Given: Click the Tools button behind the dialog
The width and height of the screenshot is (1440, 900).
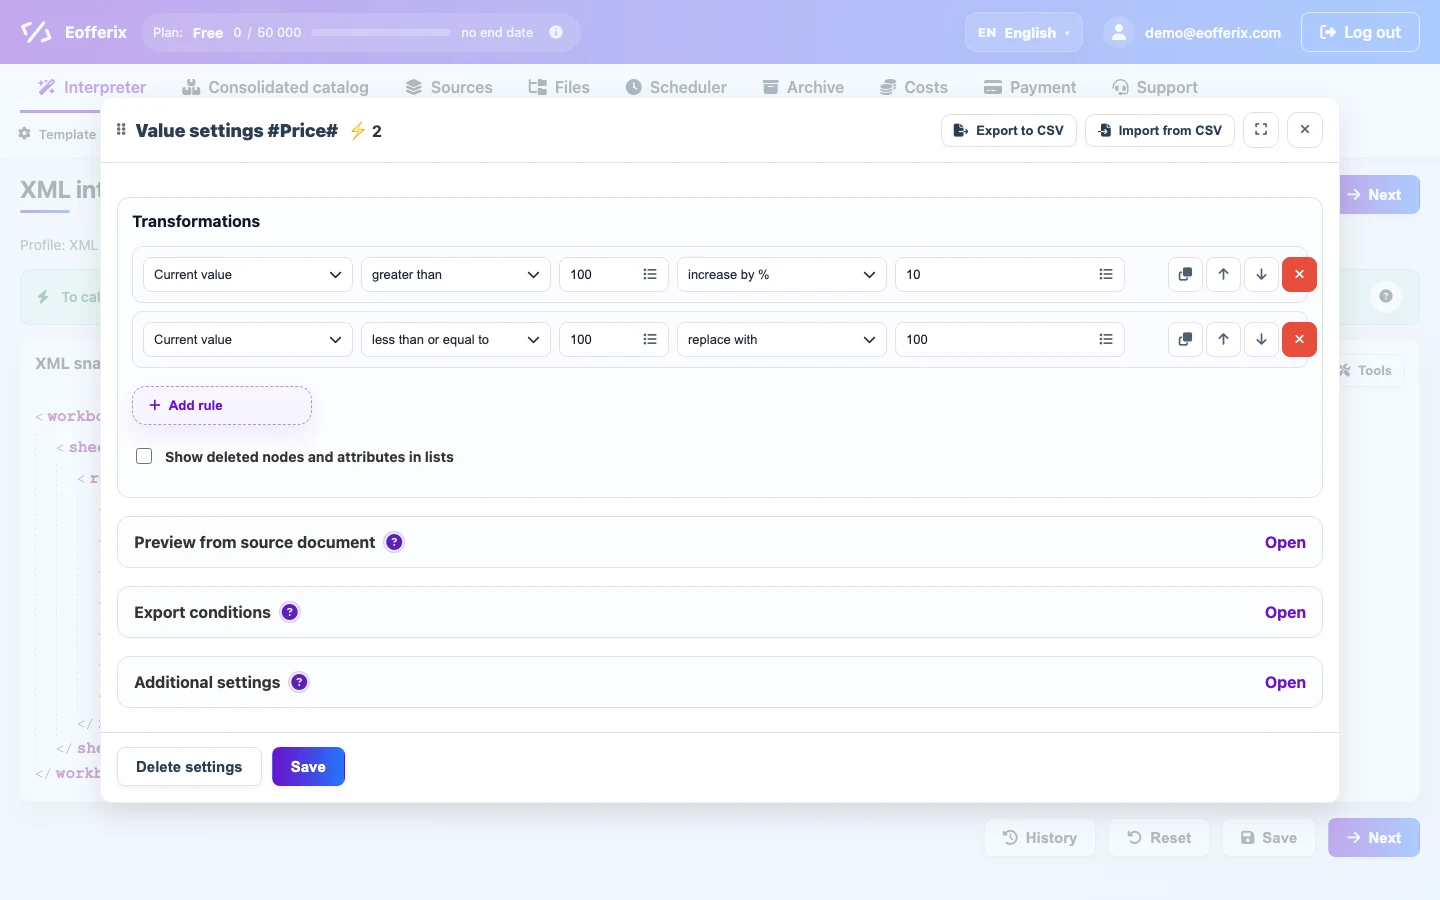Looking at the screenshot, I should click(x=1372, y=370).
